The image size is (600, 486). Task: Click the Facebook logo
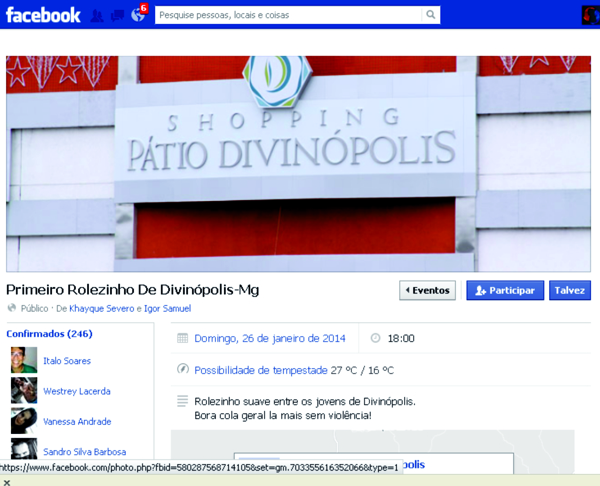point(43,15)
